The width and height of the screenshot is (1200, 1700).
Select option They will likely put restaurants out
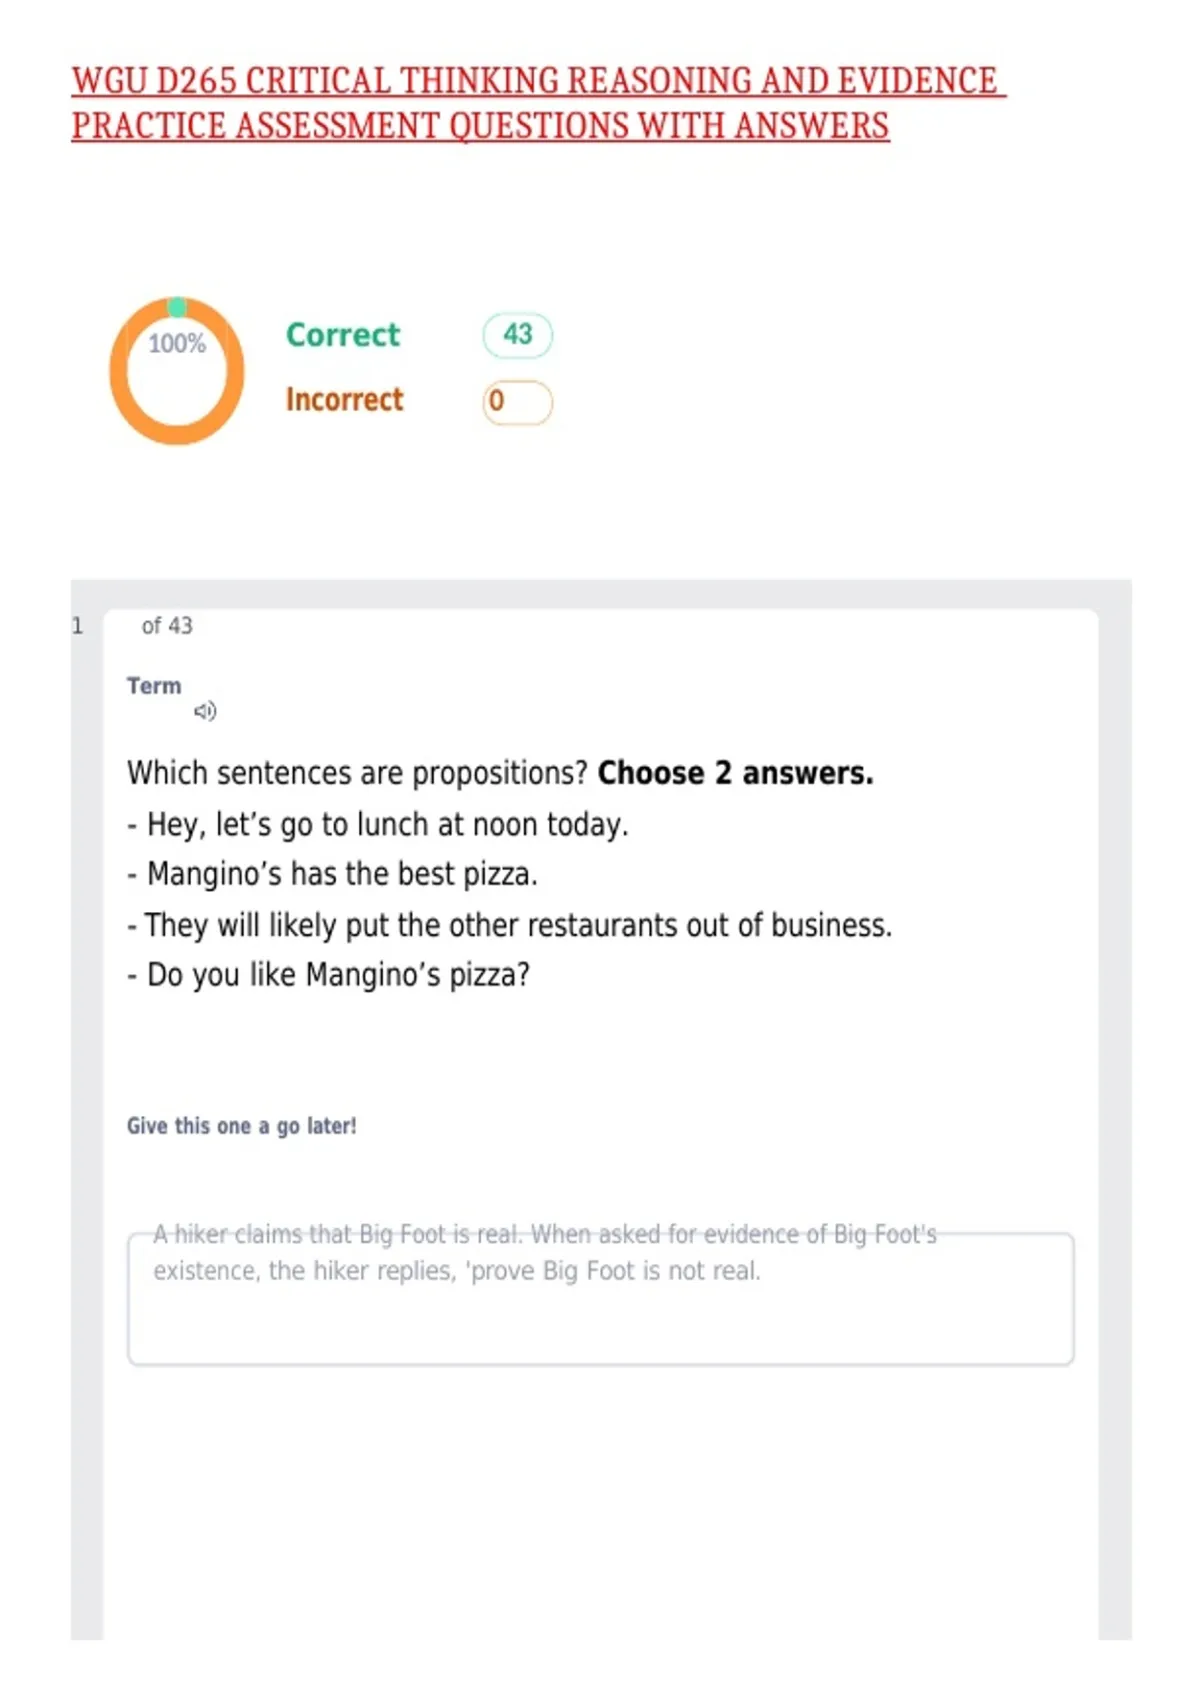(x=509, y=926)
